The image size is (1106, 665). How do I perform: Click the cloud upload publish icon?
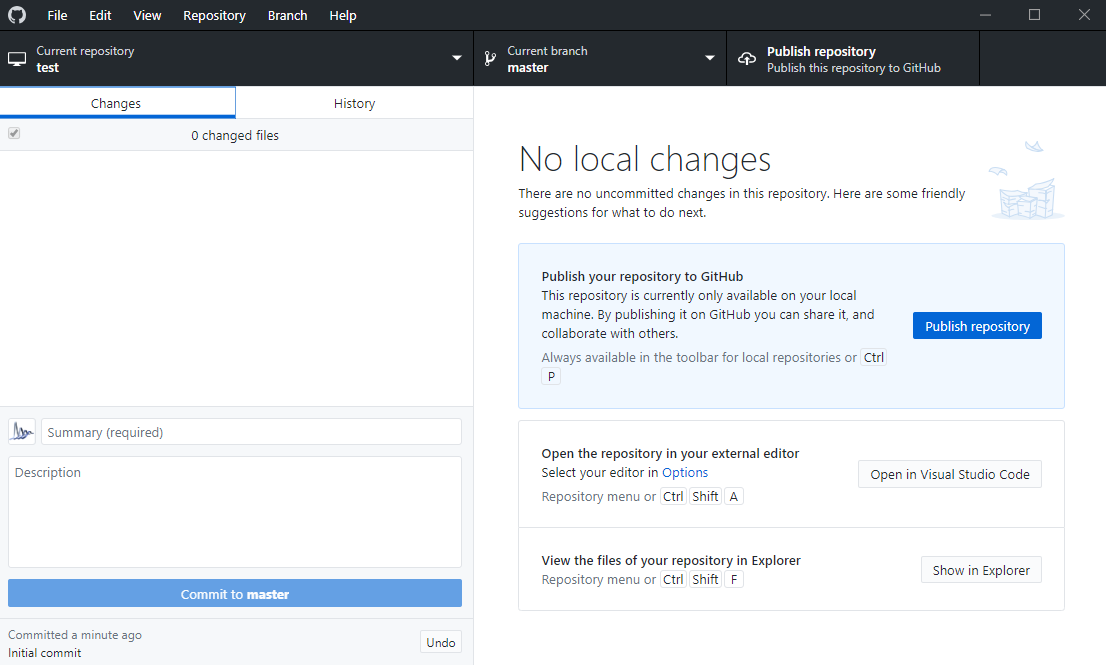click(746, 59)
